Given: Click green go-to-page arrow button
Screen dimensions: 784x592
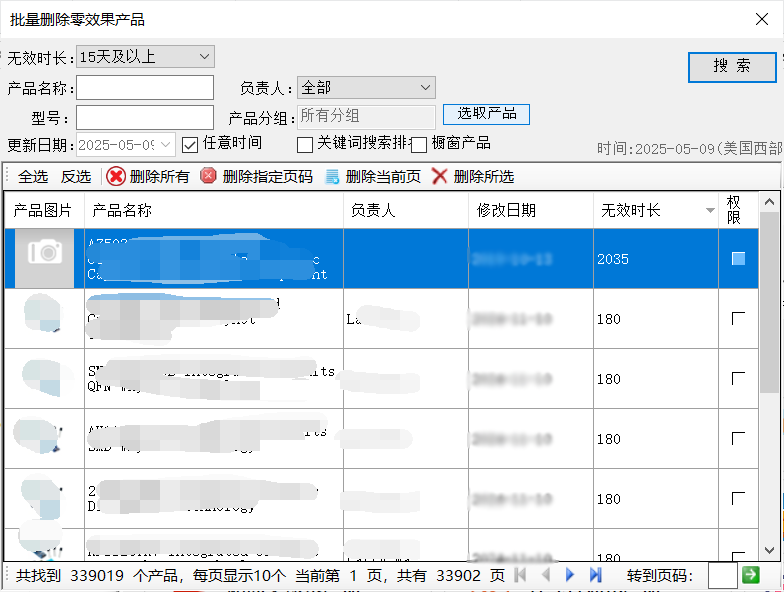Looking at the screenshot, I should (x=750, y=575).
